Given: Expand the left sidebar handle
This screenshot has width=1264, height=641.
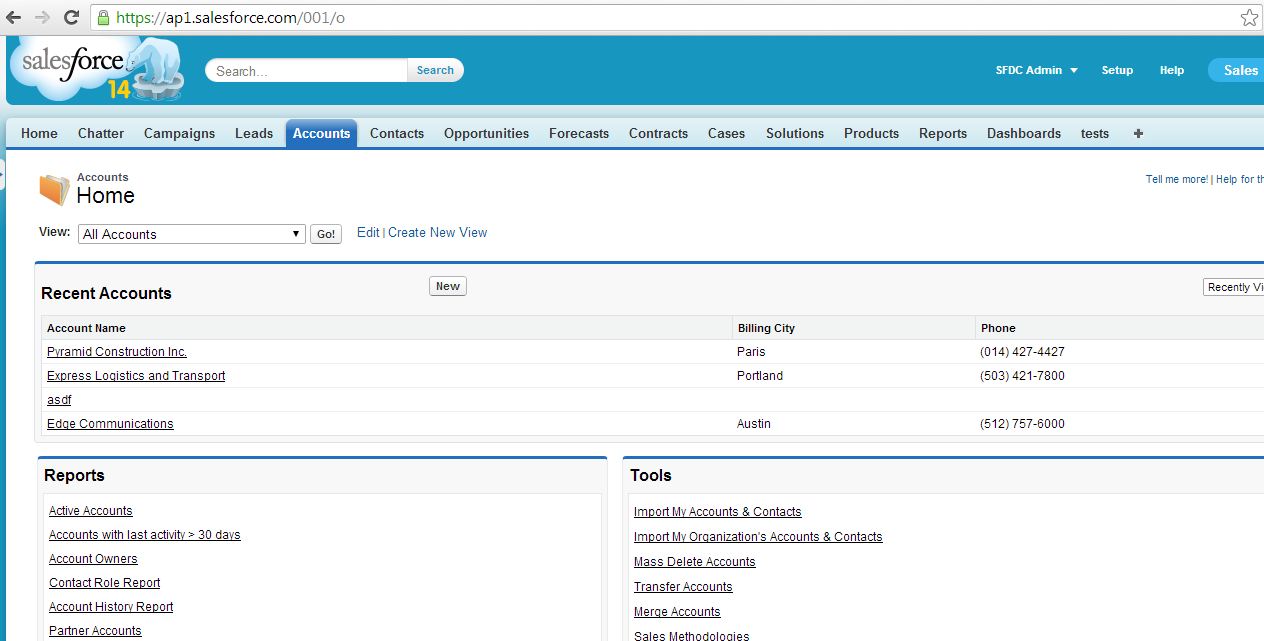Looking at the screenshot, I should click(2, 174).
